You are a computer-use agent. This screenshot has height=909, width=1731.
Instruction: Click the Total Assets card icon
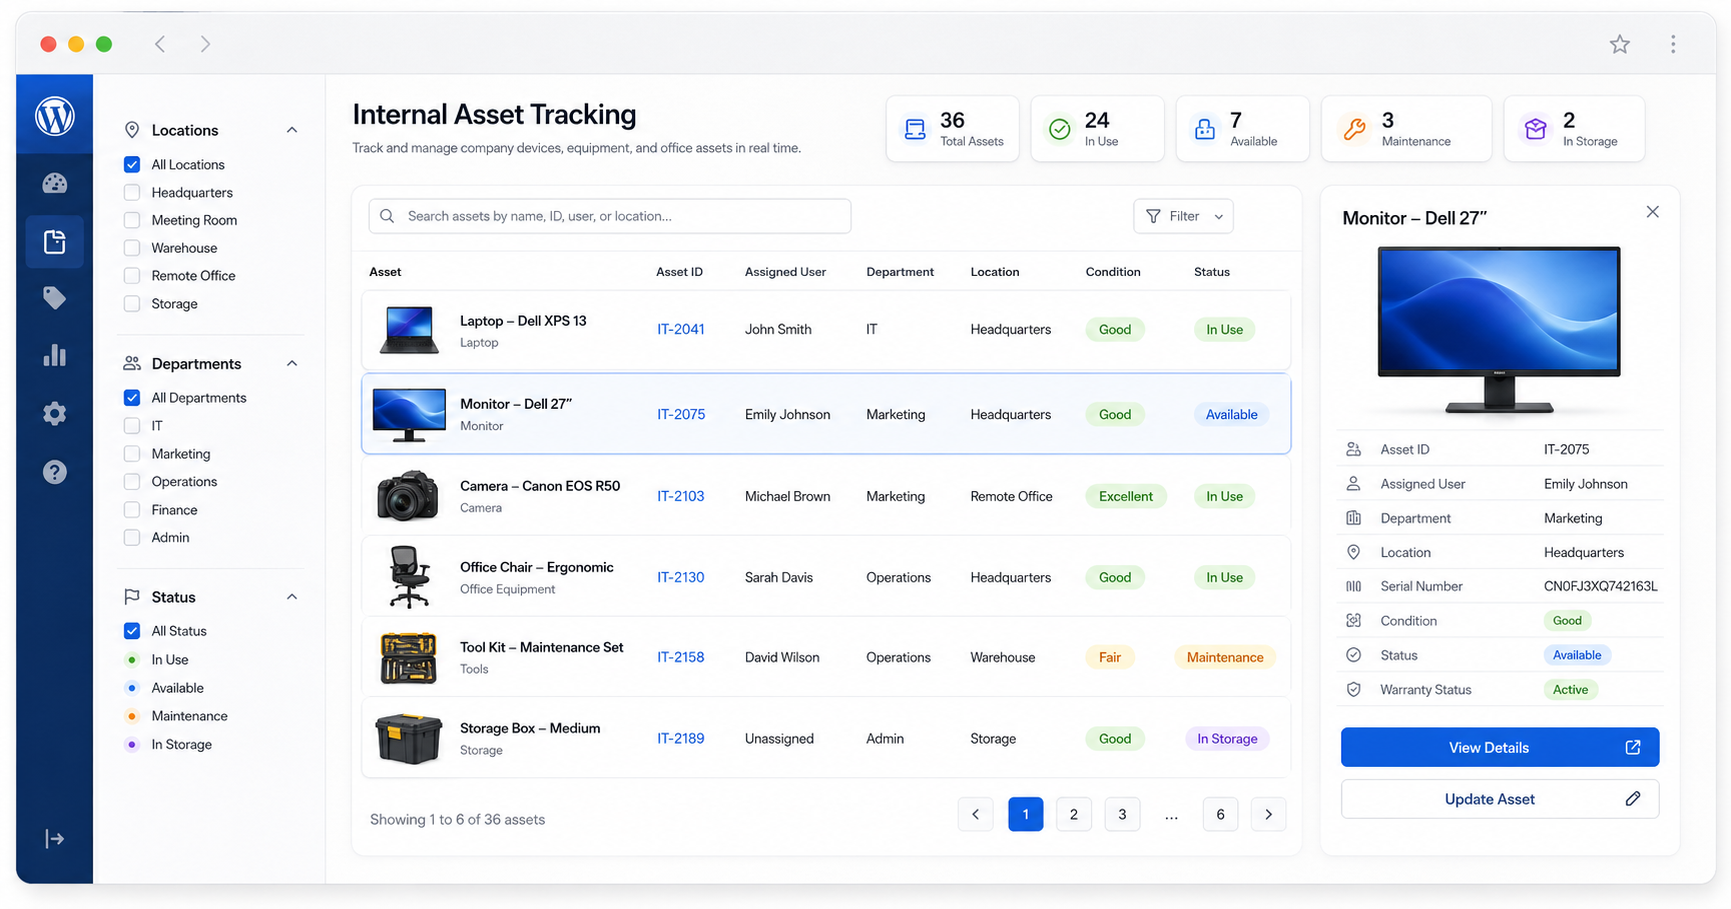tap(914, 129)
